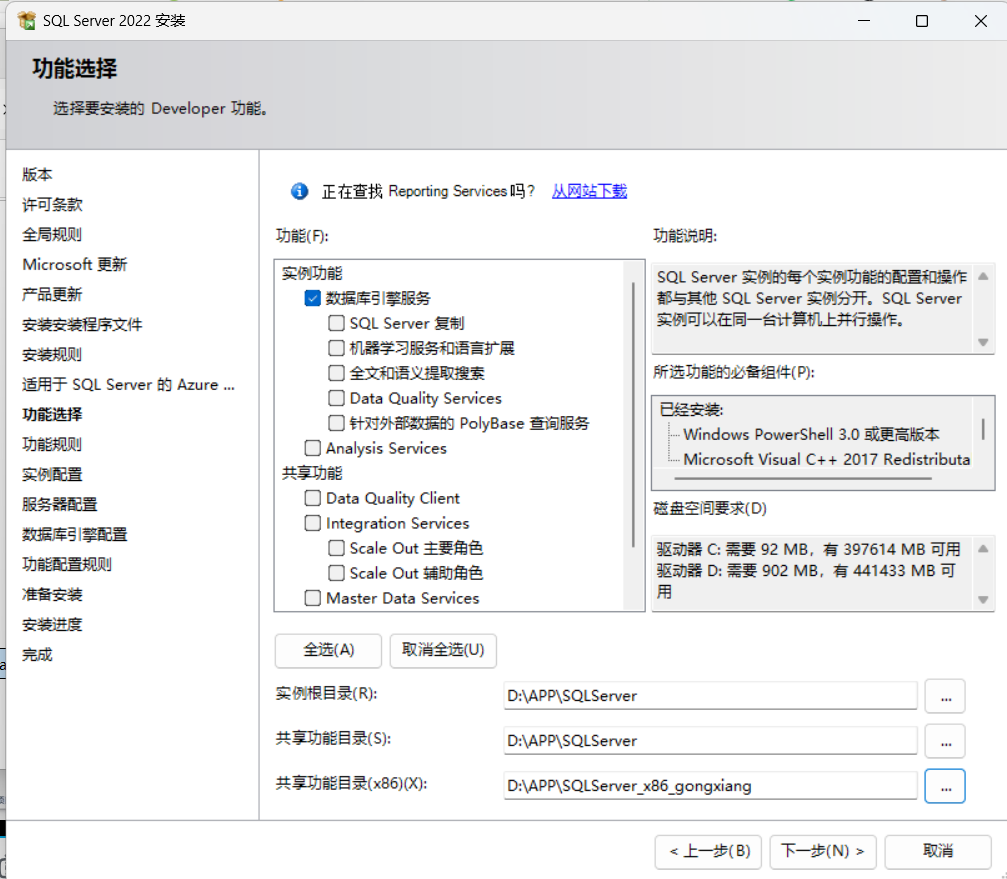Check the PolyBase 查询服务 checkbox
Screen dimensions: 1007x879
point(336,423)
